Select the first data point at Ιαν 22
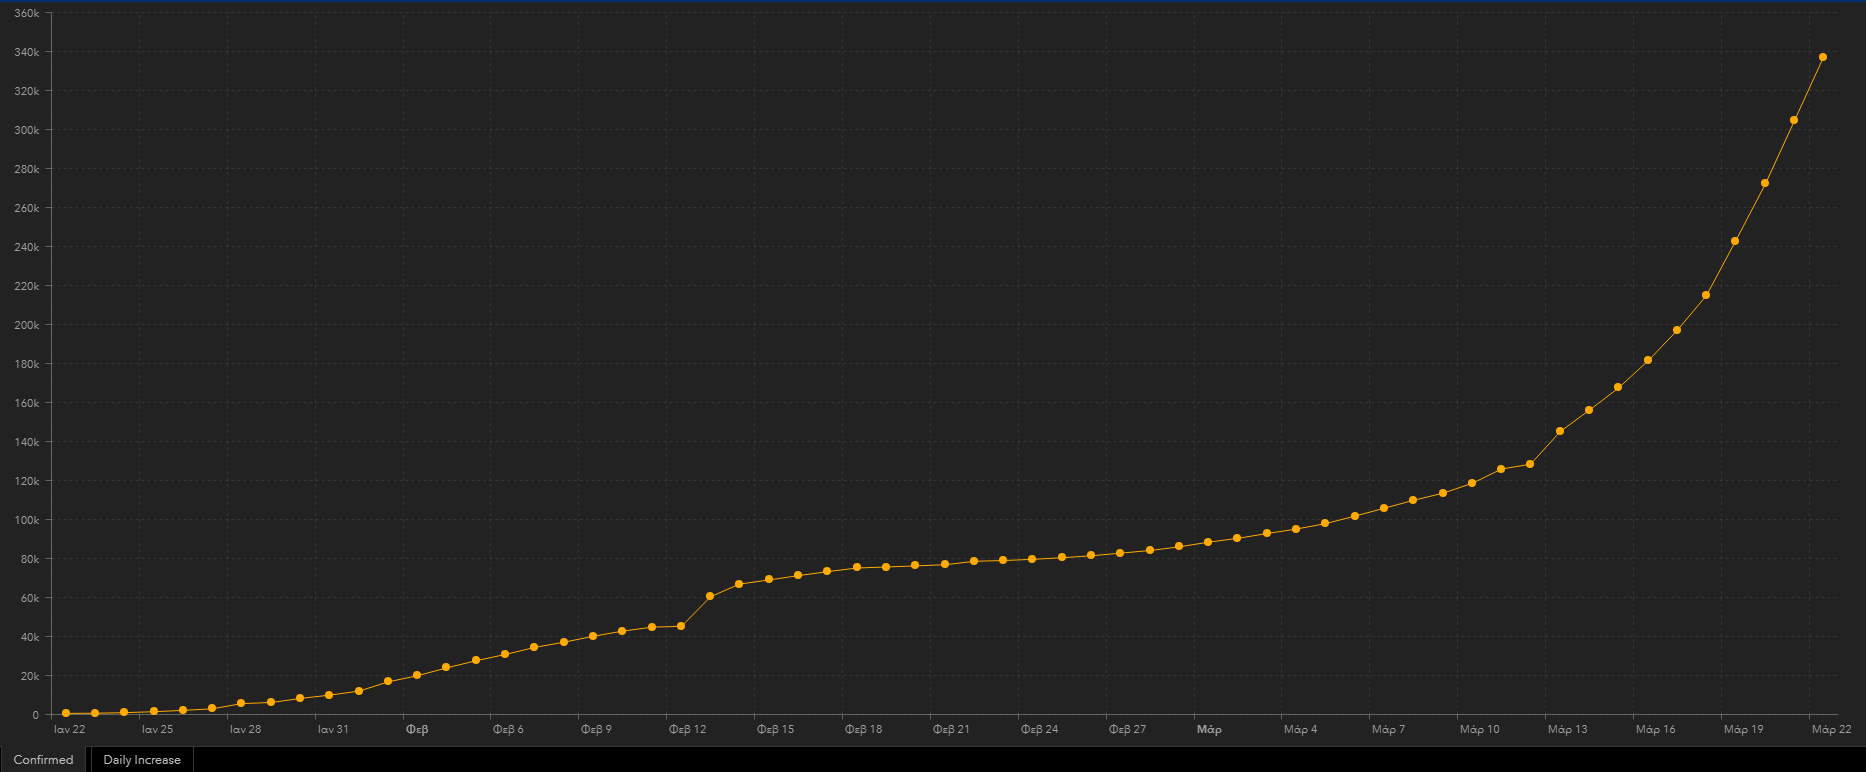This screenshot has height=772, width=1866. [66, 713]
